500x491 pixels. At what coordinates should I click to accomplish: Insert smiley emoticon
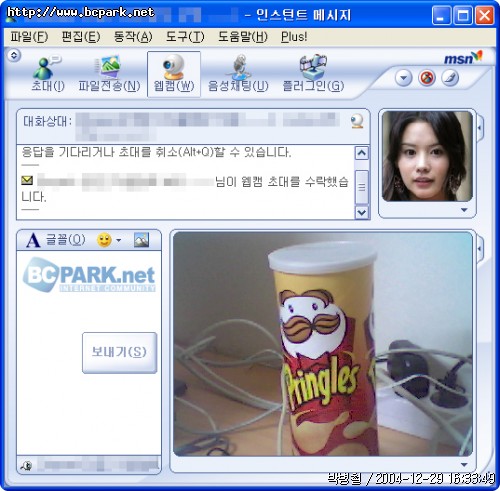coord(104,240)
